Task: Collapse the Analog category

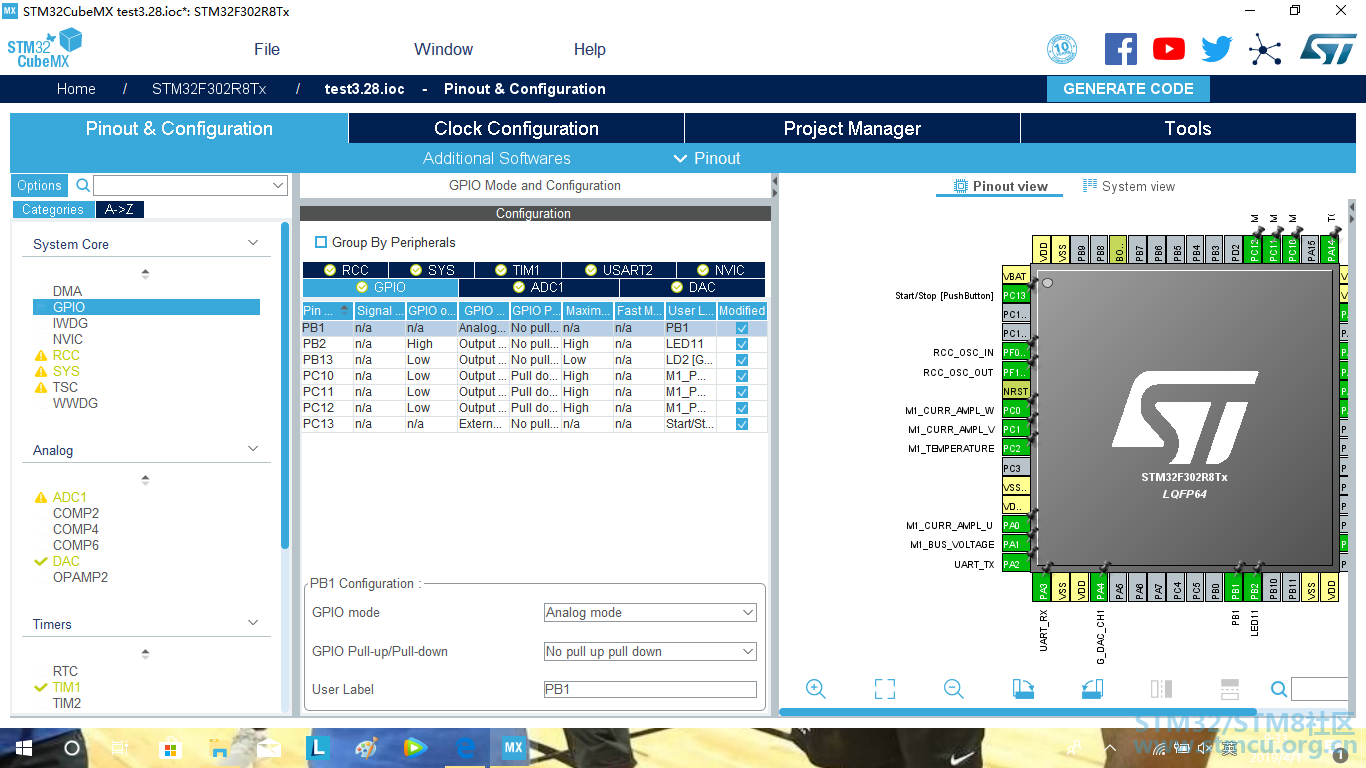Action: tap(253, 449)
